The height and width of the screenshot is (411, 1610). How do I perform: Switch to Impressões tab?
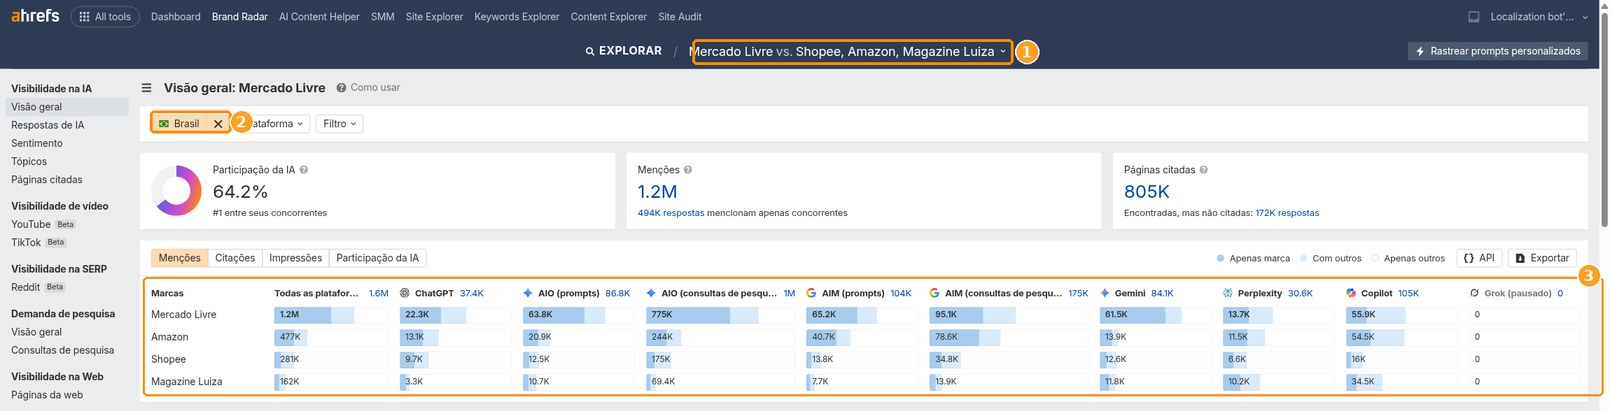click(296, 258)
